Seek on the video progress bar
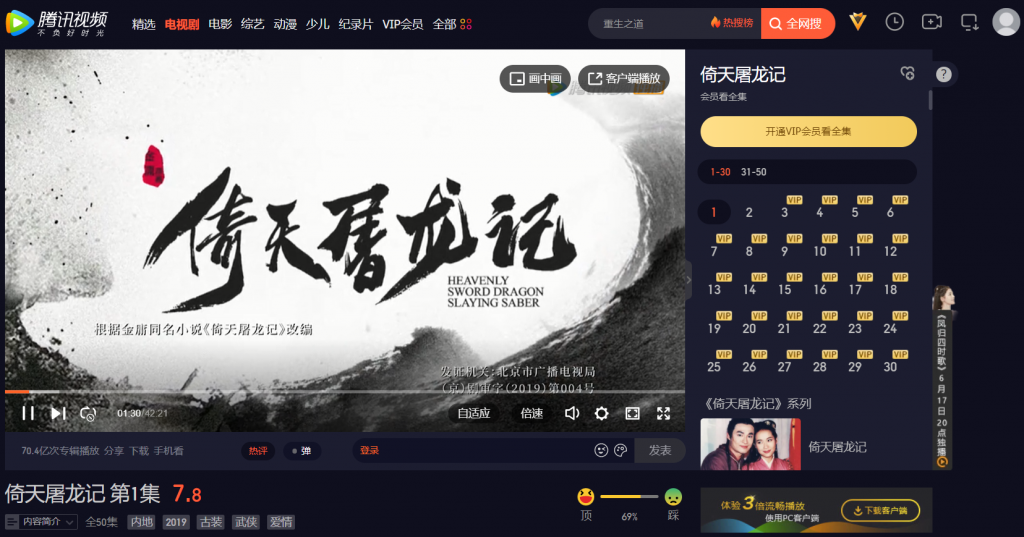Viewport: 1024px width, 537px height. click(x=345, y=391)
